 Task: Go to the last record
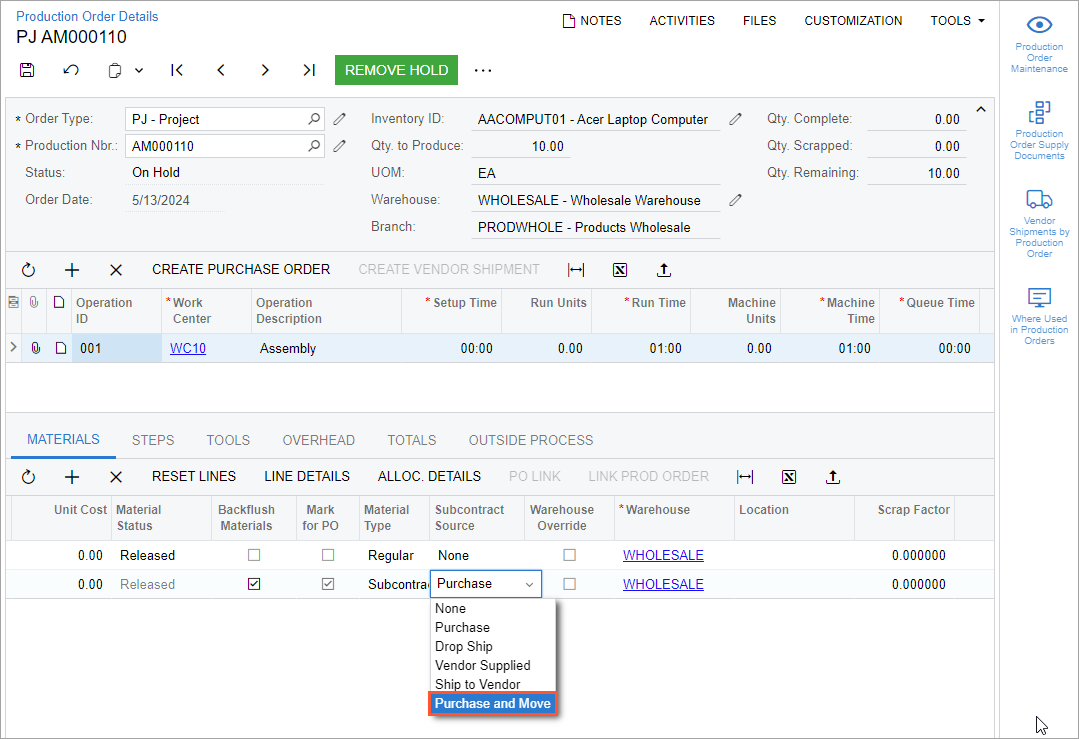coord(309,70)
